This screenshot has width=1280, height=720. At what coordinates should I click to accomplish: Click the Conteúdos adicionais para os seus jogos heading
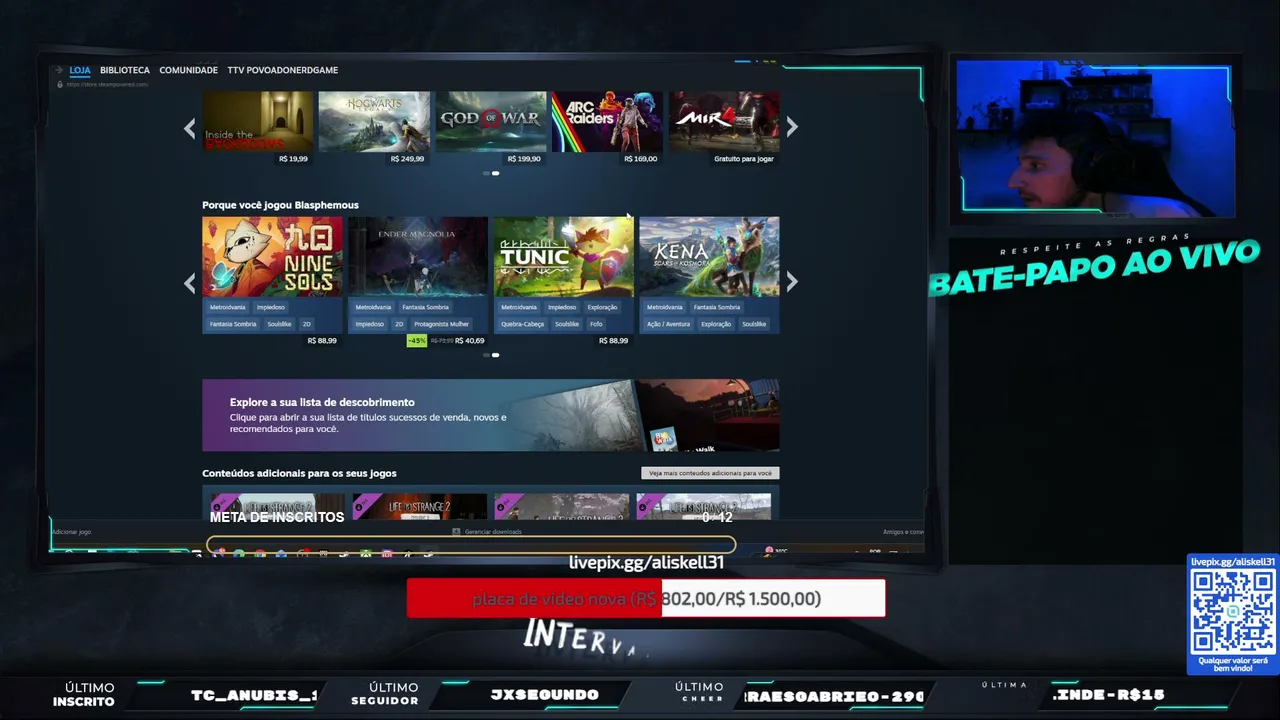click(x=299, y=473)
